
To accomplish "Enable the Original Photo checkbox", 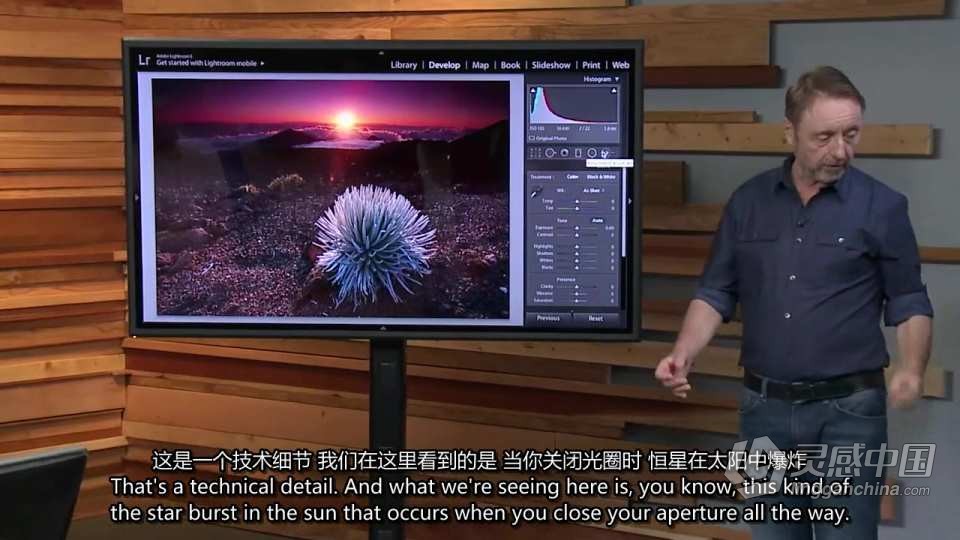I will pos(531,138).
